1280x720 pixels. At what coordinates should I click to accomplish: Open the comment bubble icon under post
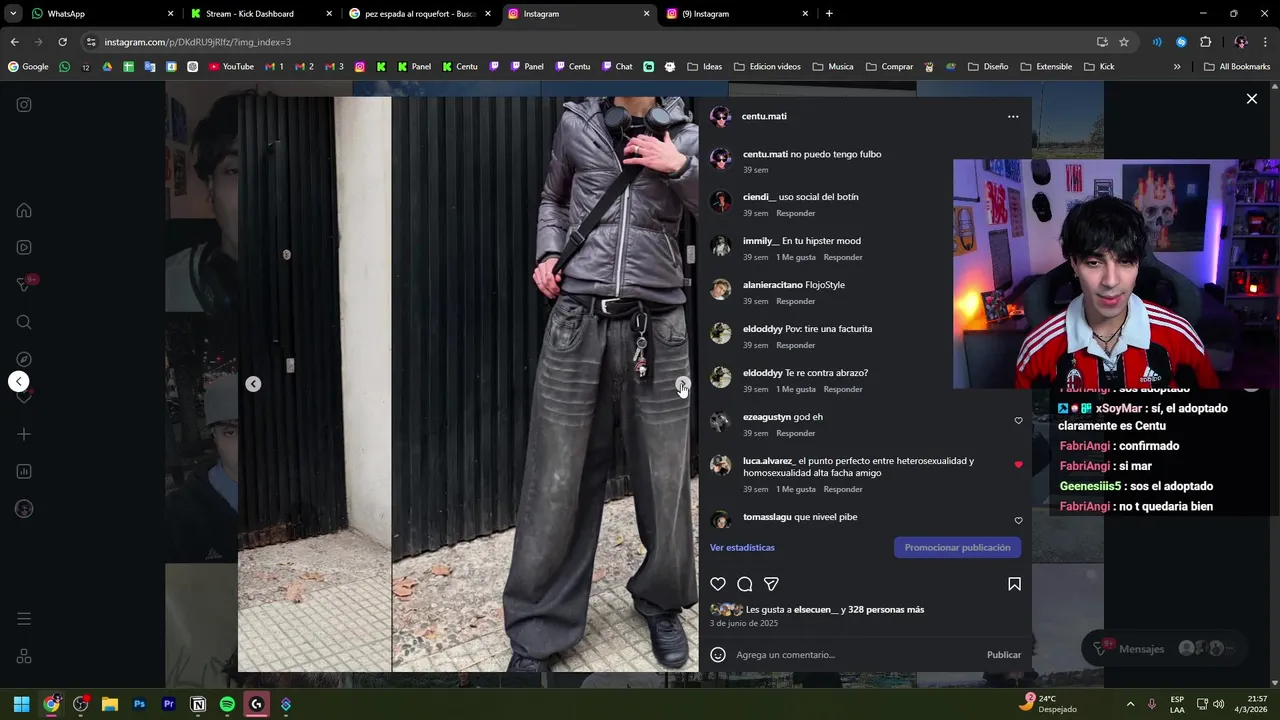tap(744, 584)
